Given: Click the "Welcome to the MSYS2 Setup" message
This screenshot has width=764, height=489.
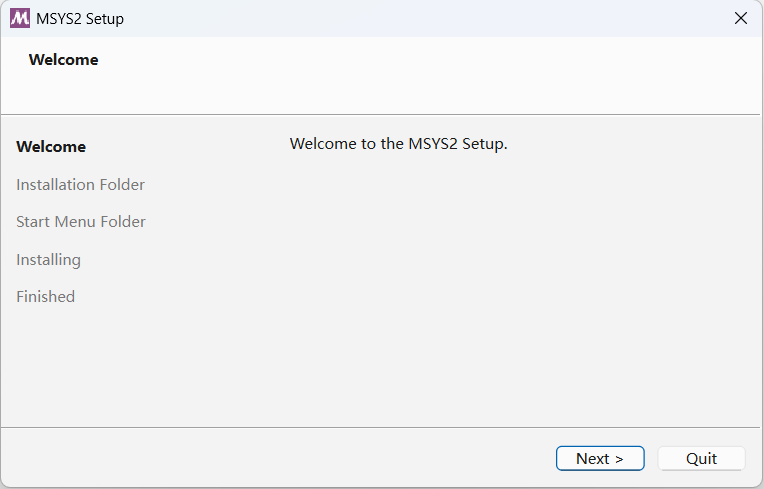Looking at the screenshot, I should coord(398,144).
